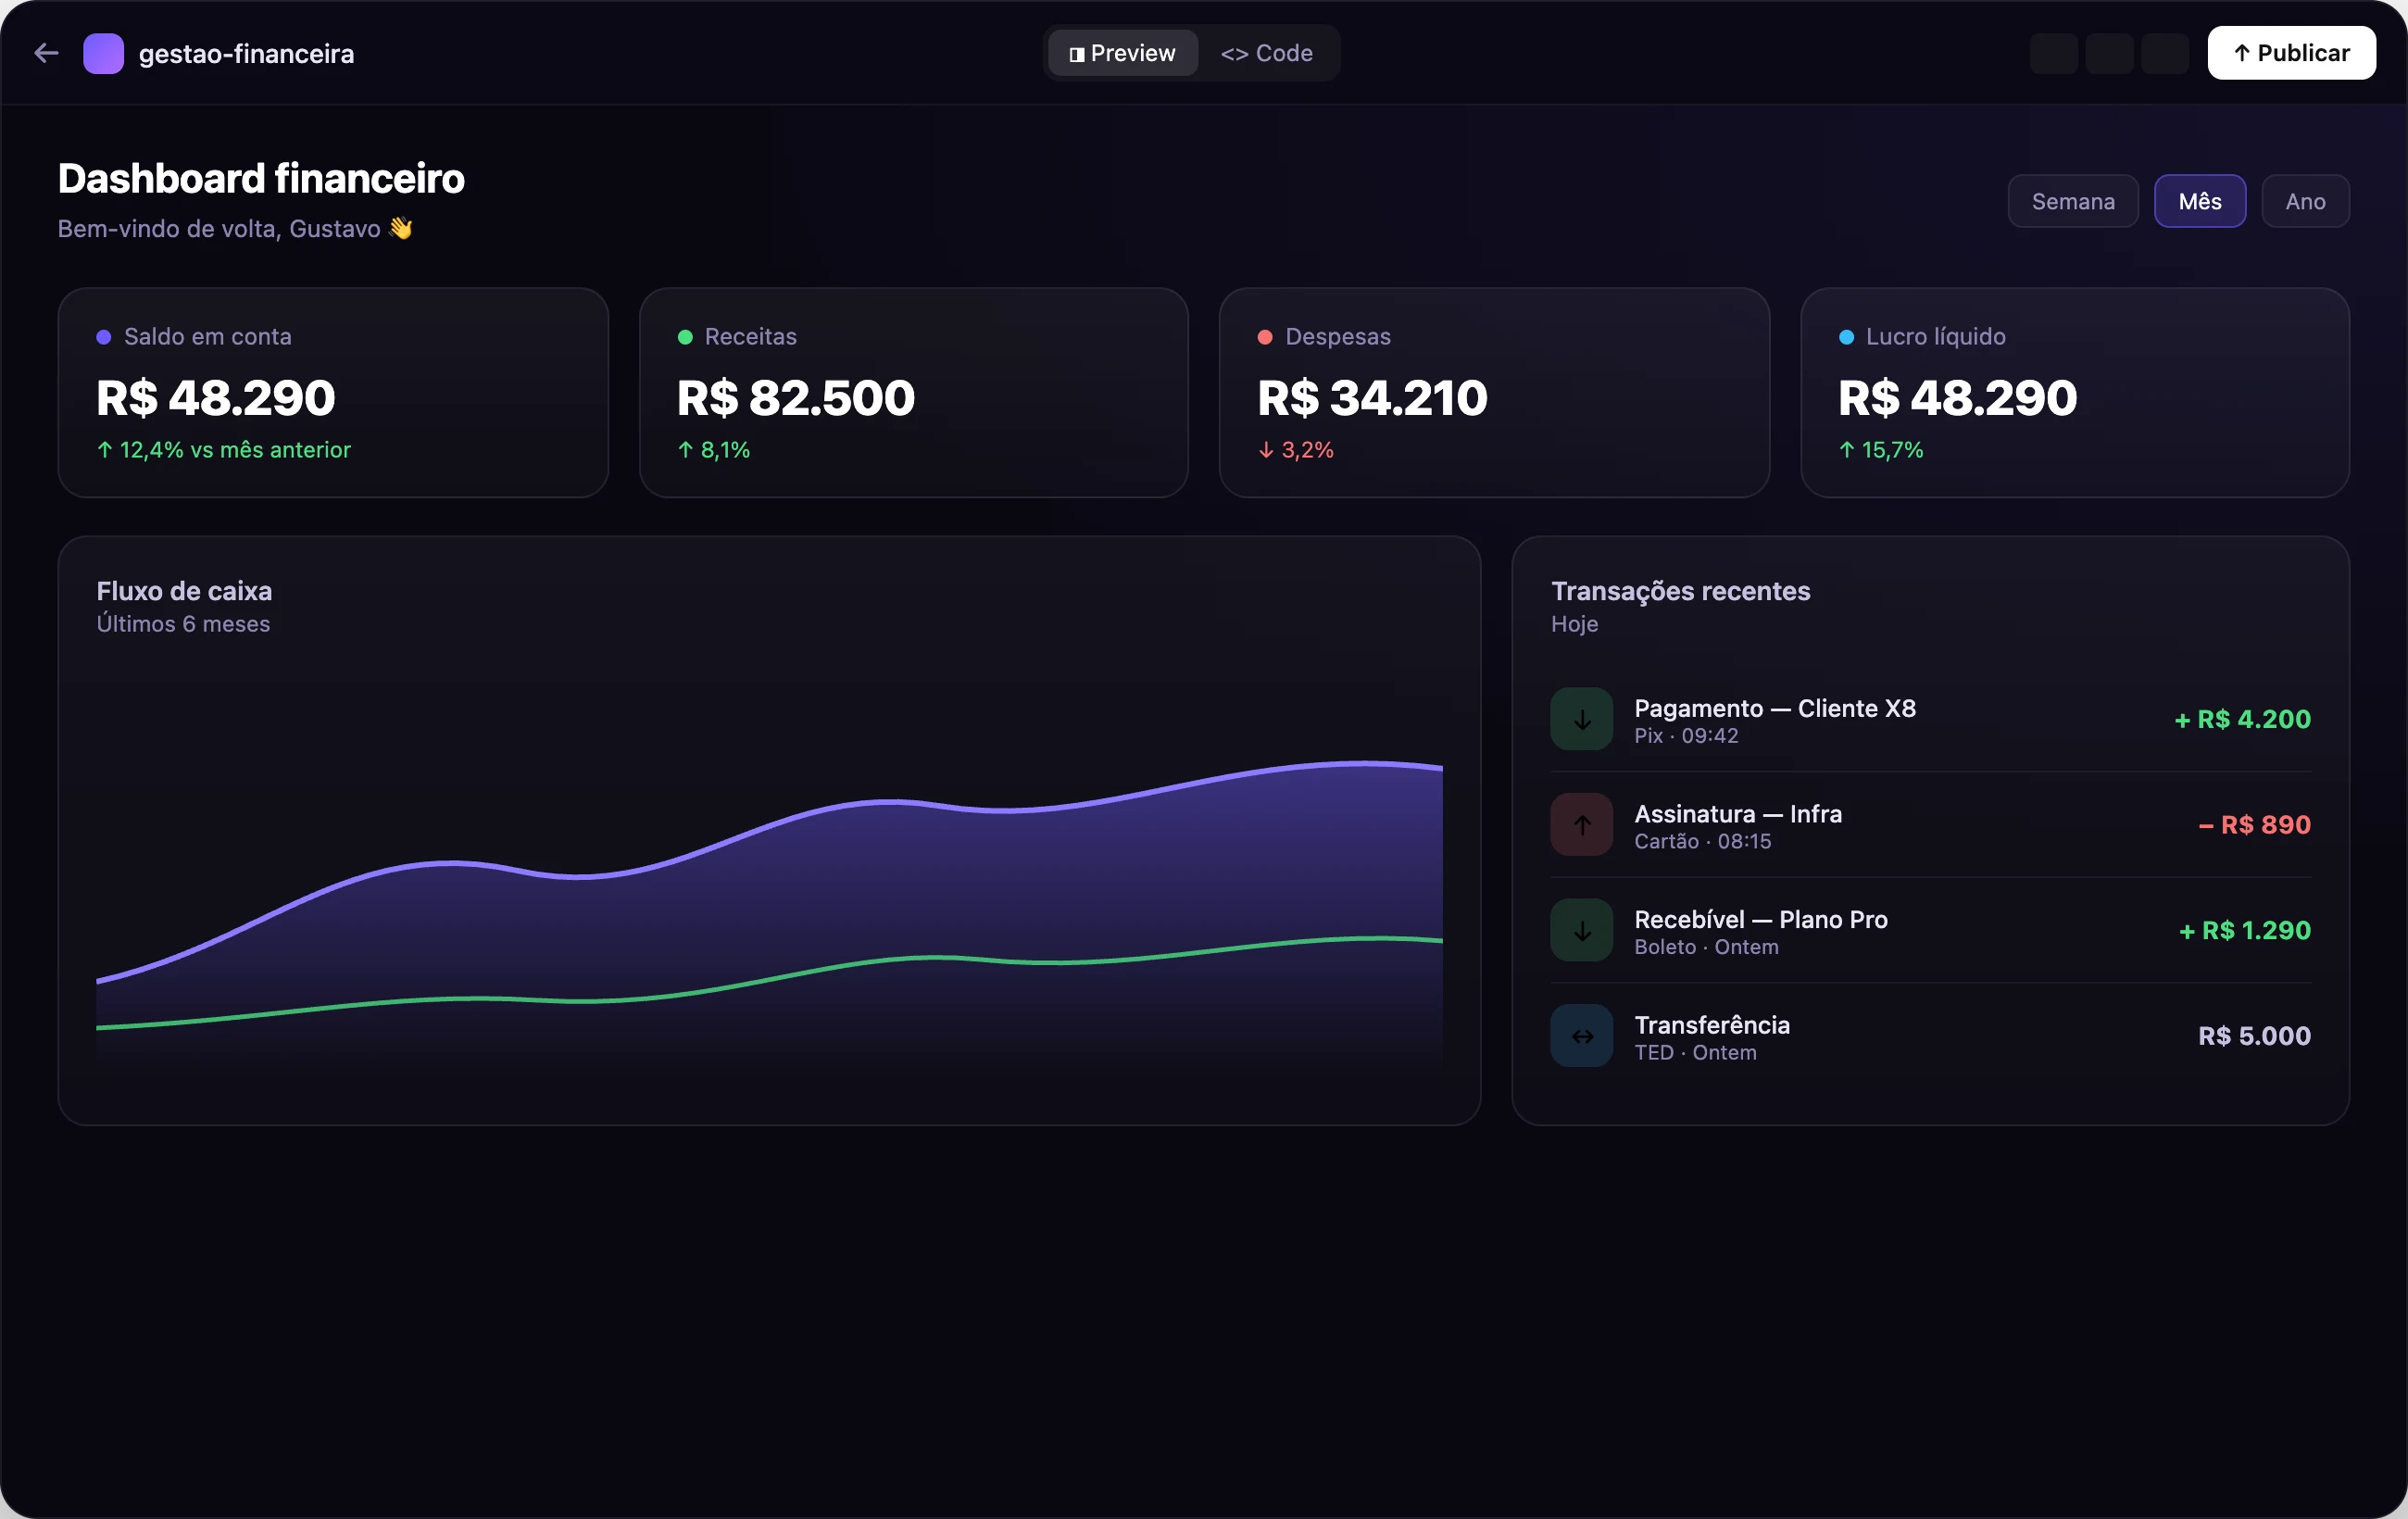Click the 8,1% growth indicator

pos(714,450)
